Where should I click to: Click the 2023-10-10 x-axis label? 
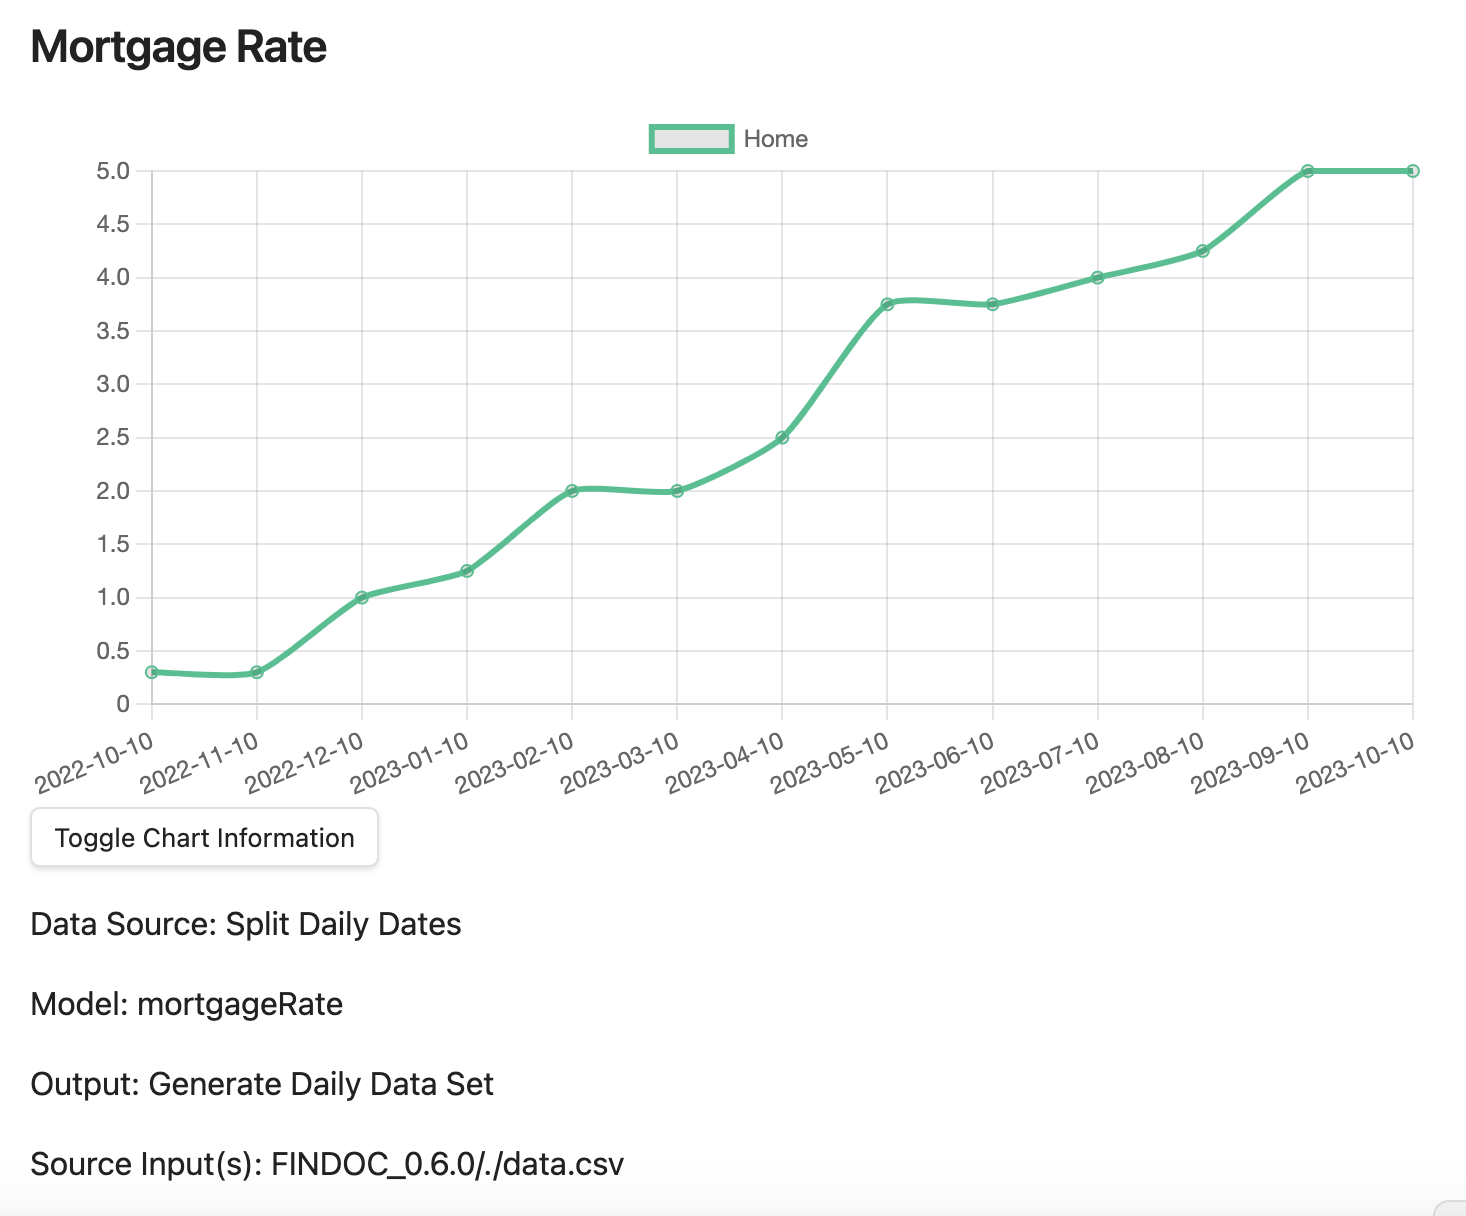tap(1357, 762)
